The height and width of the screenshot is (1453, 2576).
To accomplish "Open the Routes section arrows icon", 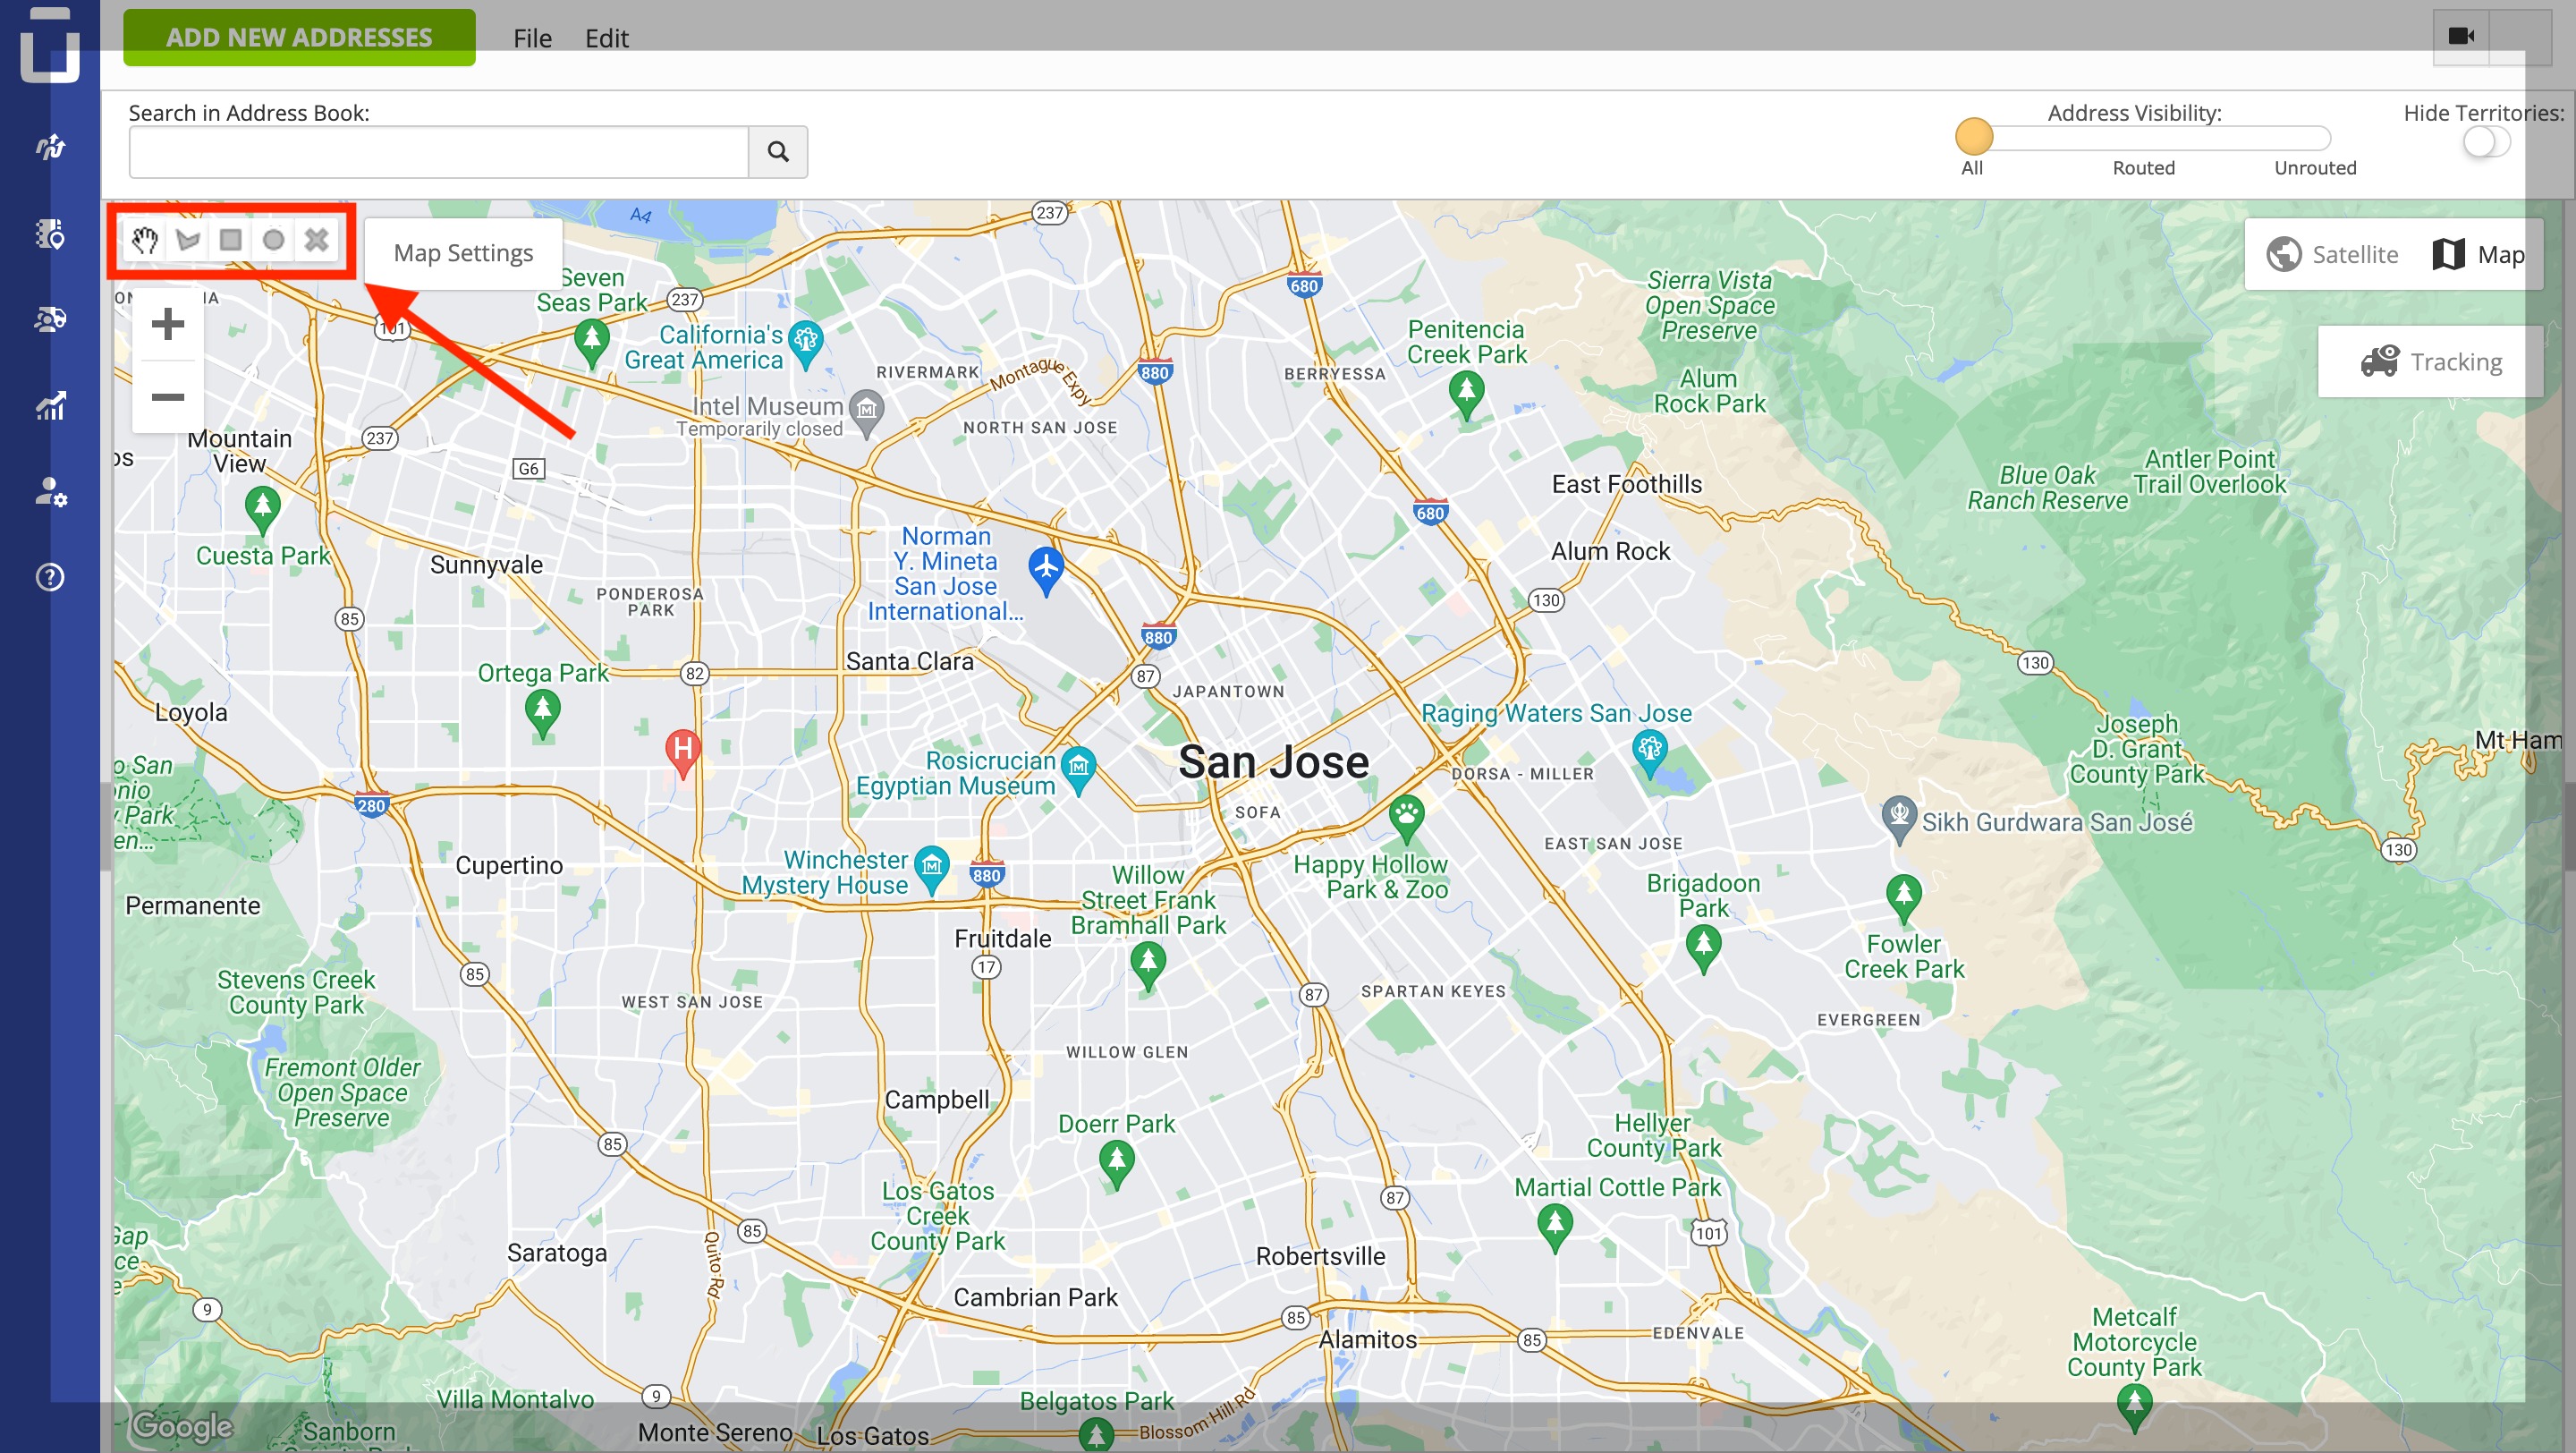I will click(x=50, y=147).
